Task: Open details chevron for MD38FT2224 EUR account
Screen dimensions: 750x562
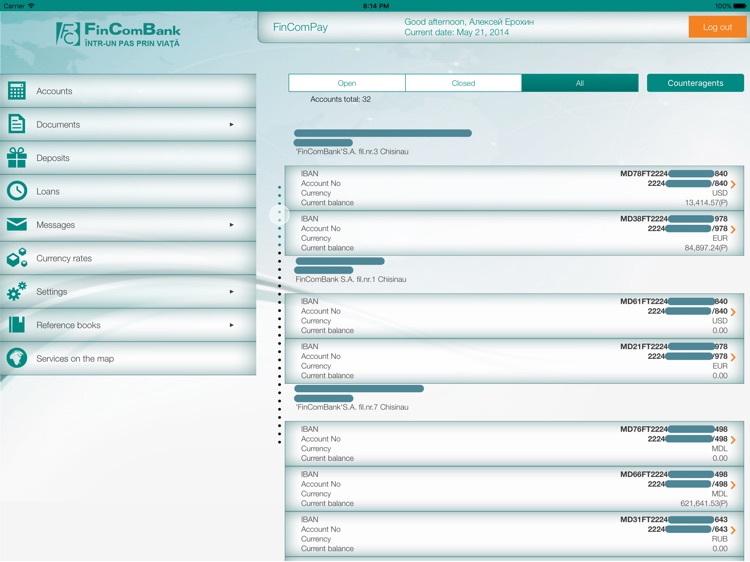Action: (733, 230)
